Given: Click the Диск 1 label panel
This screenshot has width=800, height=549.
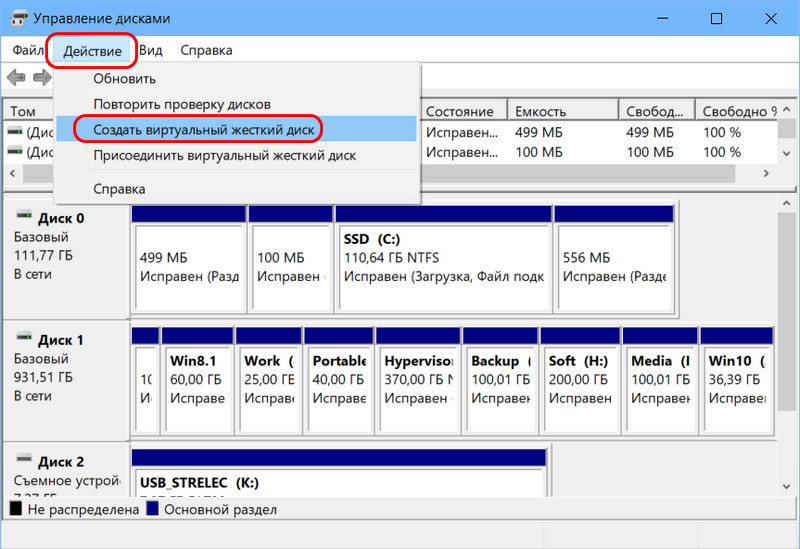Looking at the screenshot, I should (65, 381).
